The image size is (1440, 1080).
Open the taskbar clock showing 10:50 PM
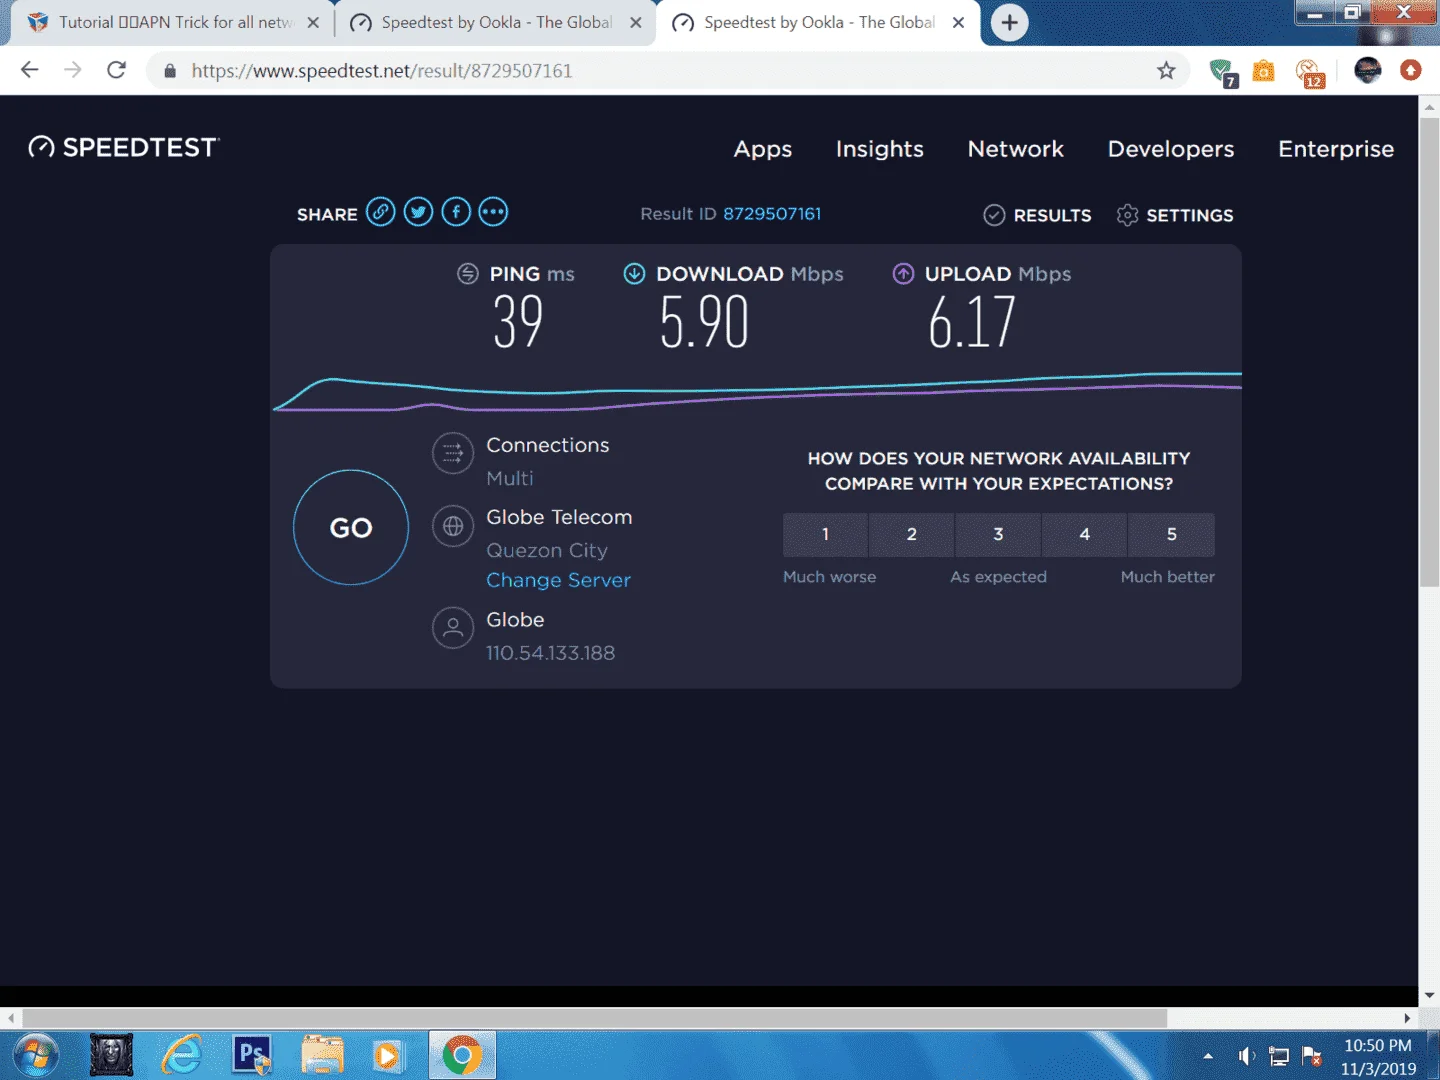(1378, 1056)
